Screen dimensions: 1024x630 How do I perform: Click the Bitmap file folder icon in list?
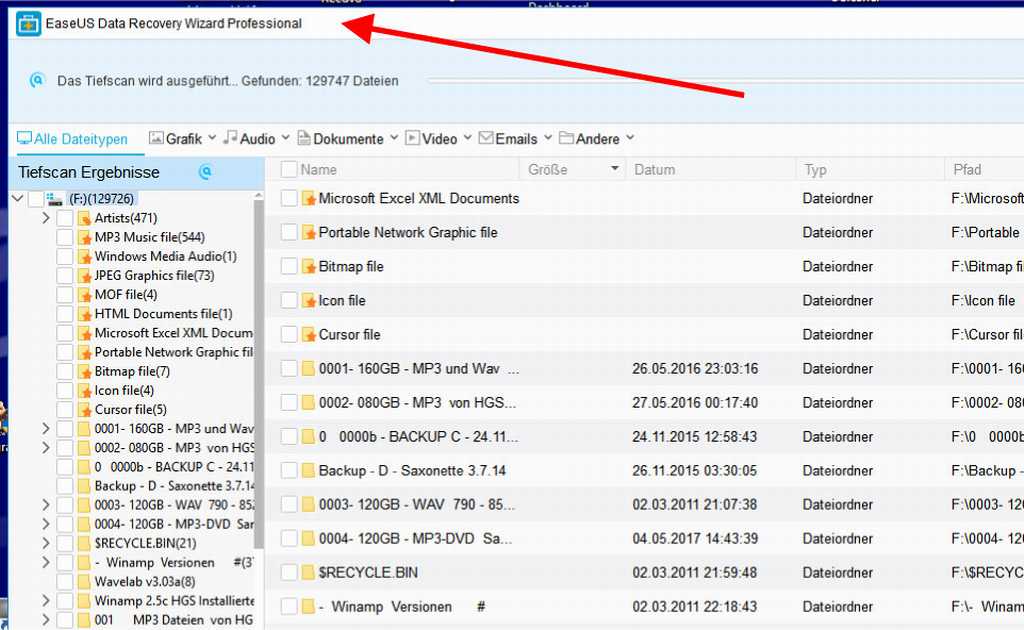tap(310, 267)
